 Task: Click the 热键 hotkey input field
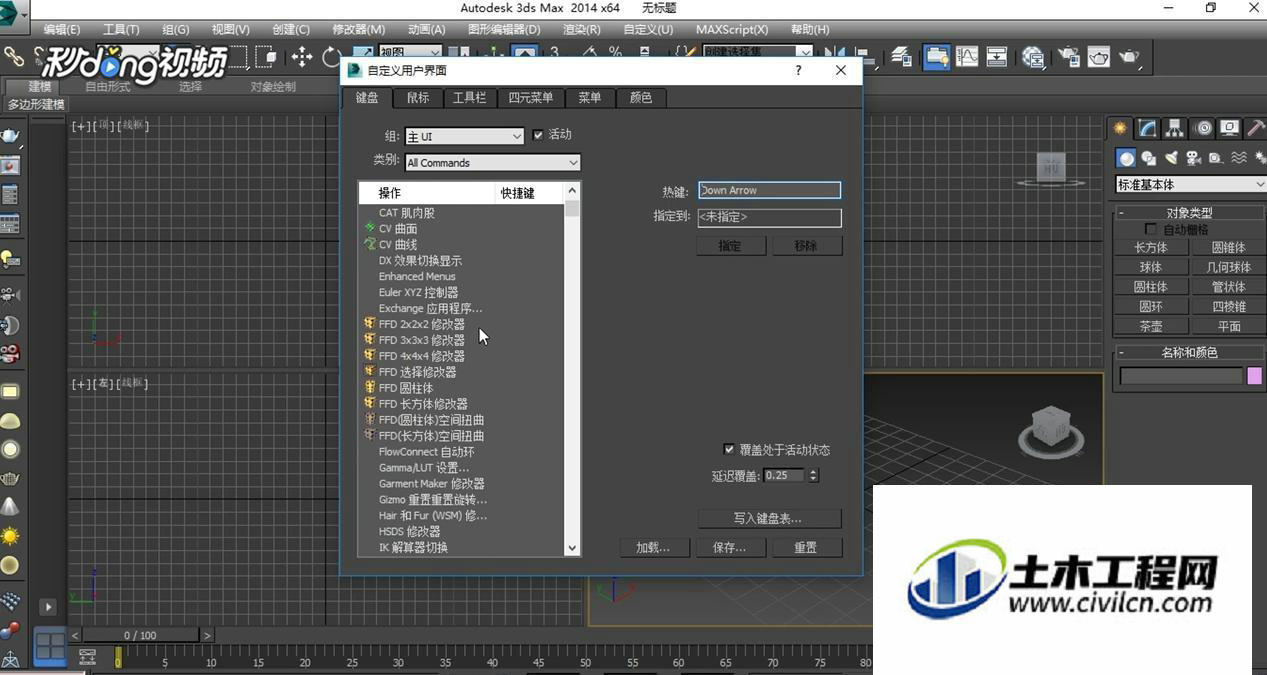tap(769, 190)
